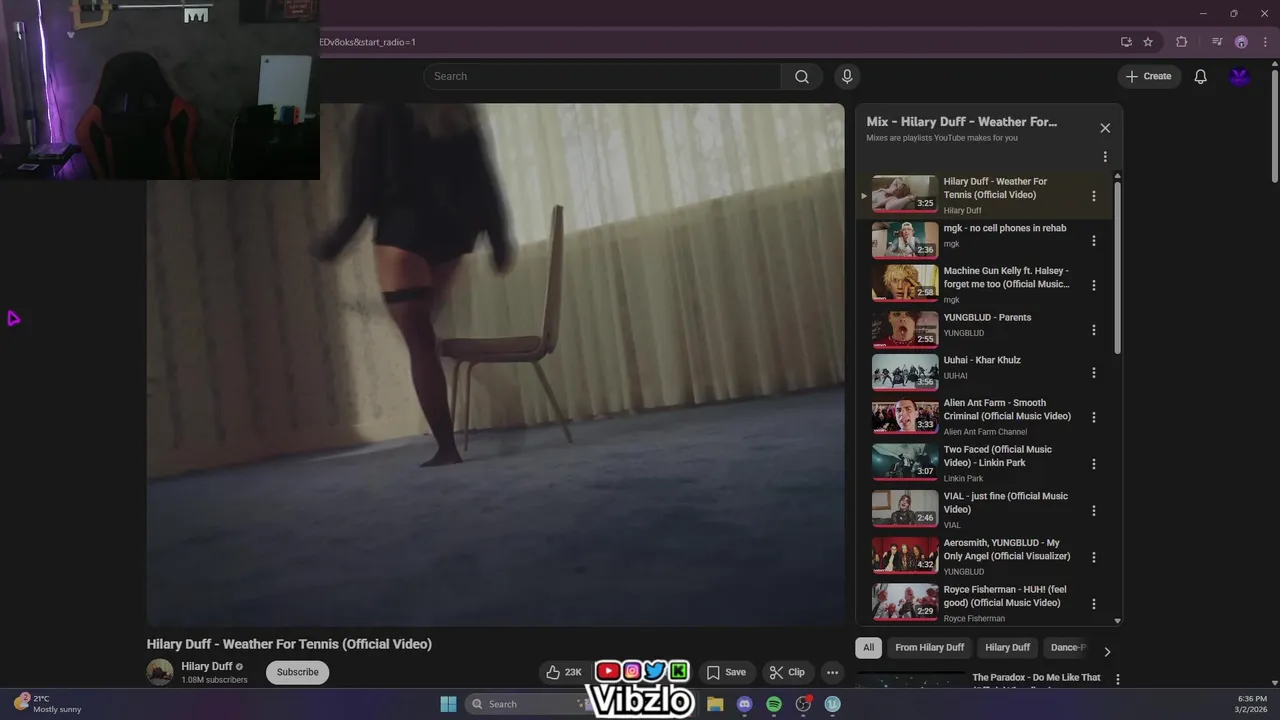Open Hilary Duff channel name link
The image size is (1280, 720).
coord(206,667)
